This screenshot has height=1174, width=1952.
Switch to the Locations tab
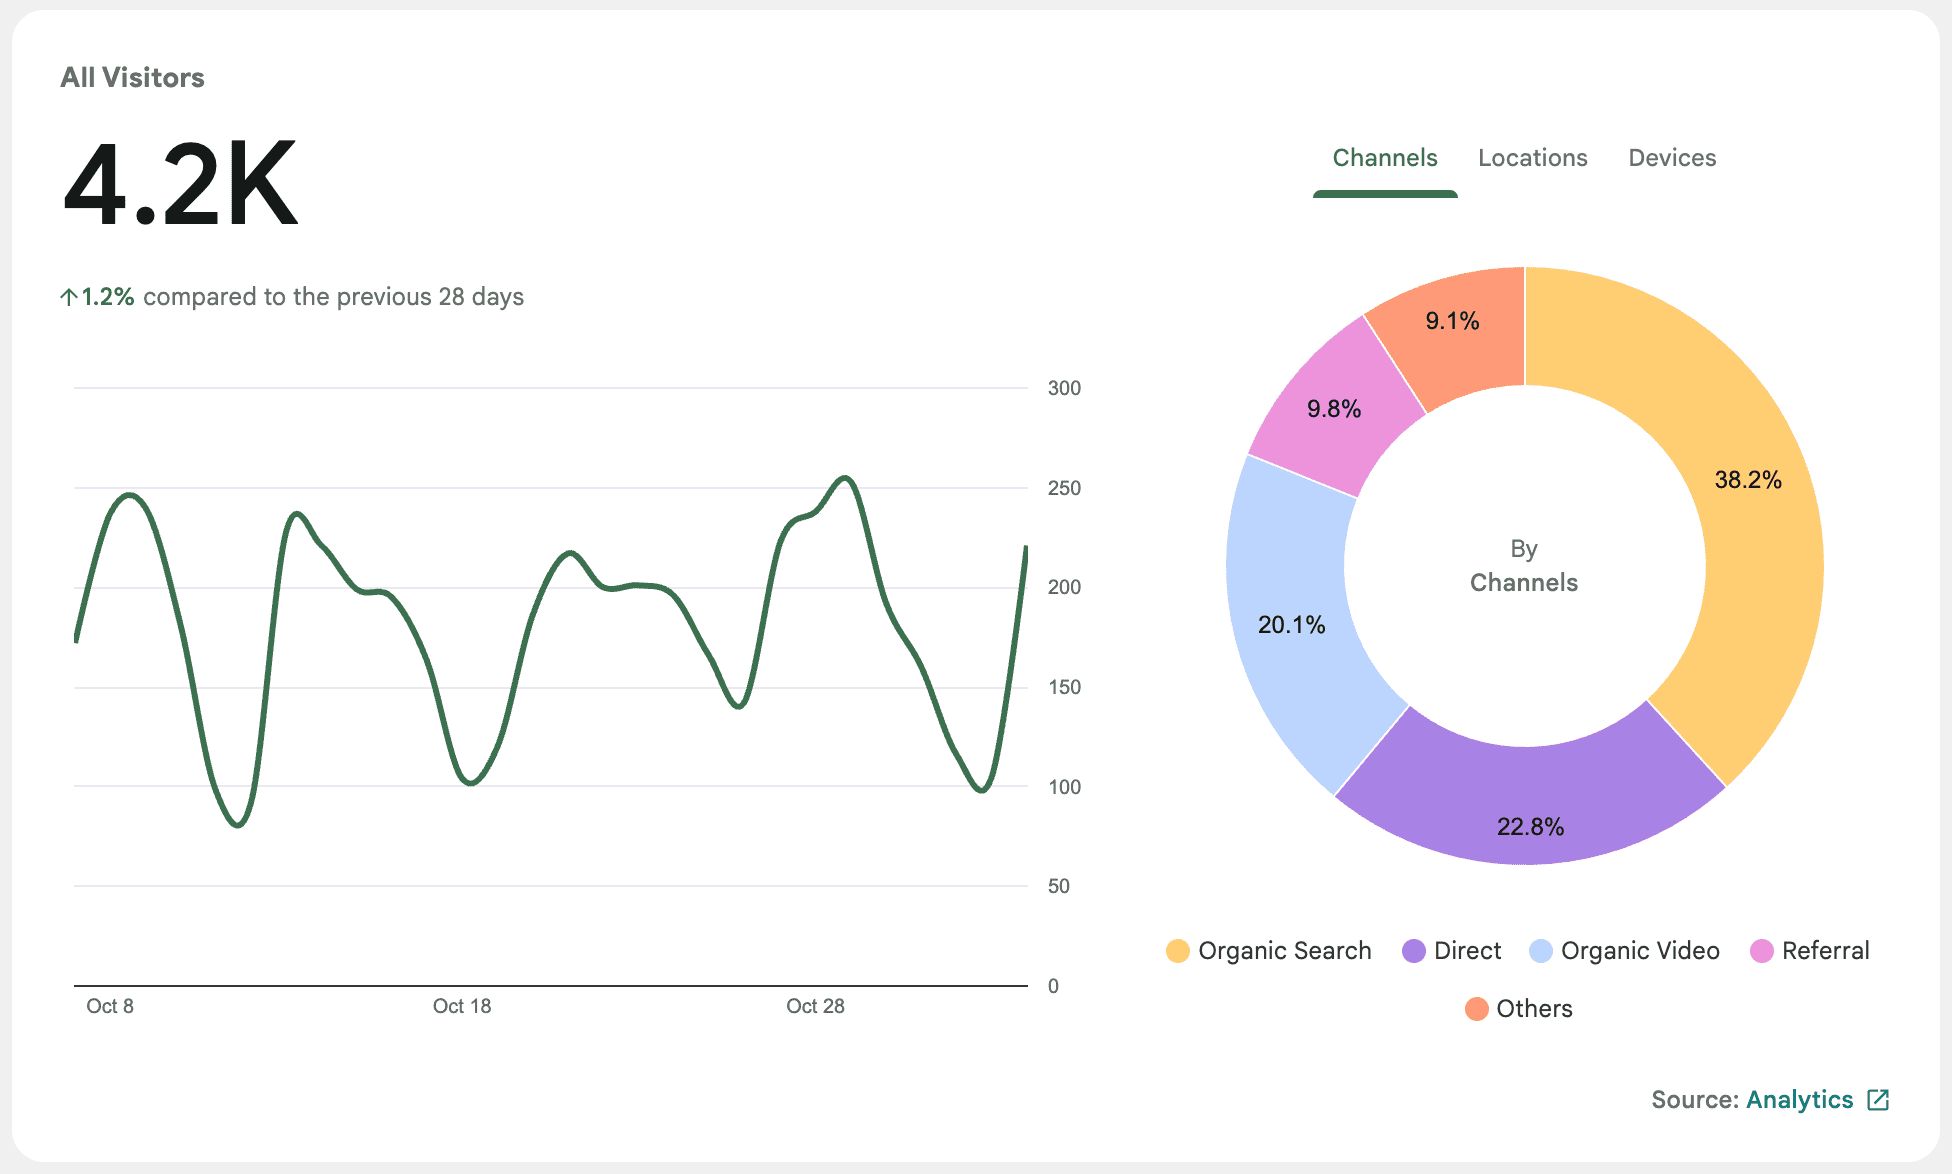tap(1532, 158)
